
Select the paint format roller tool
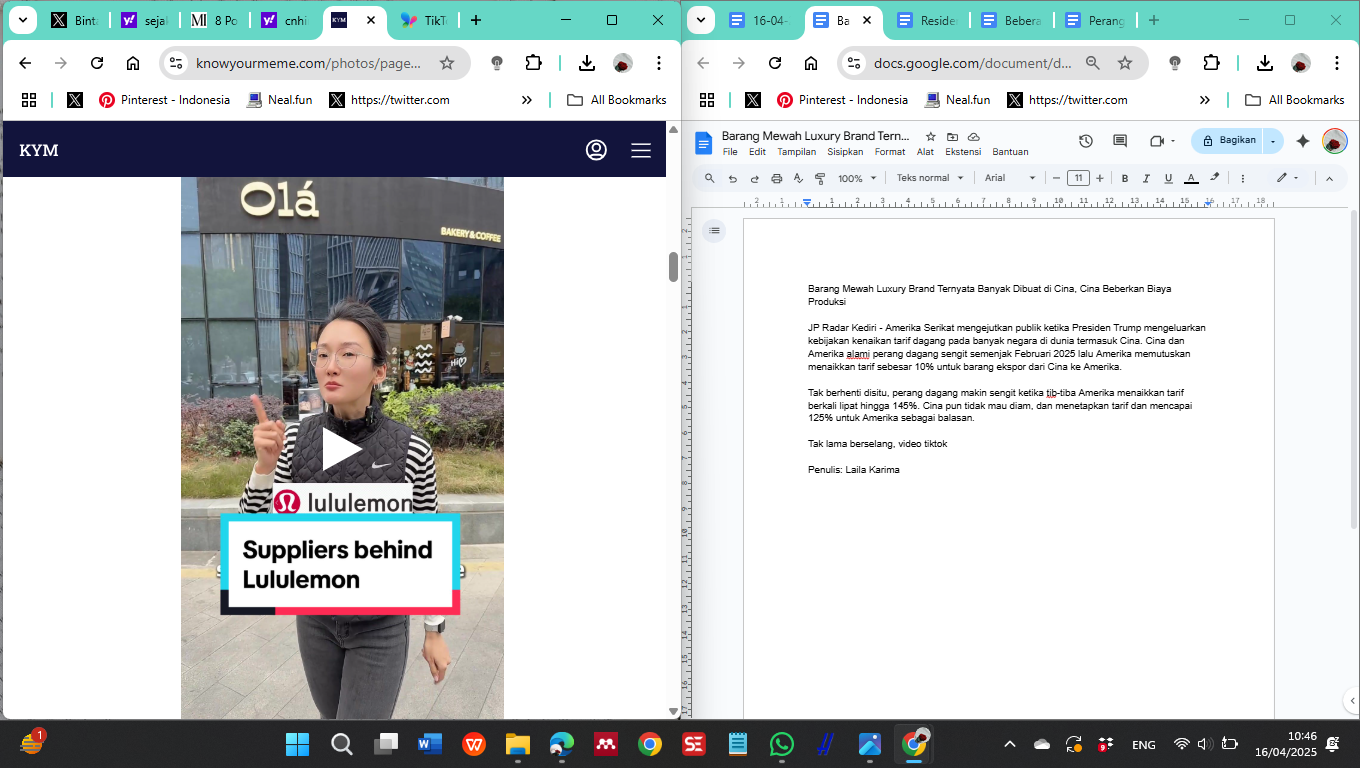pos(820,178)
